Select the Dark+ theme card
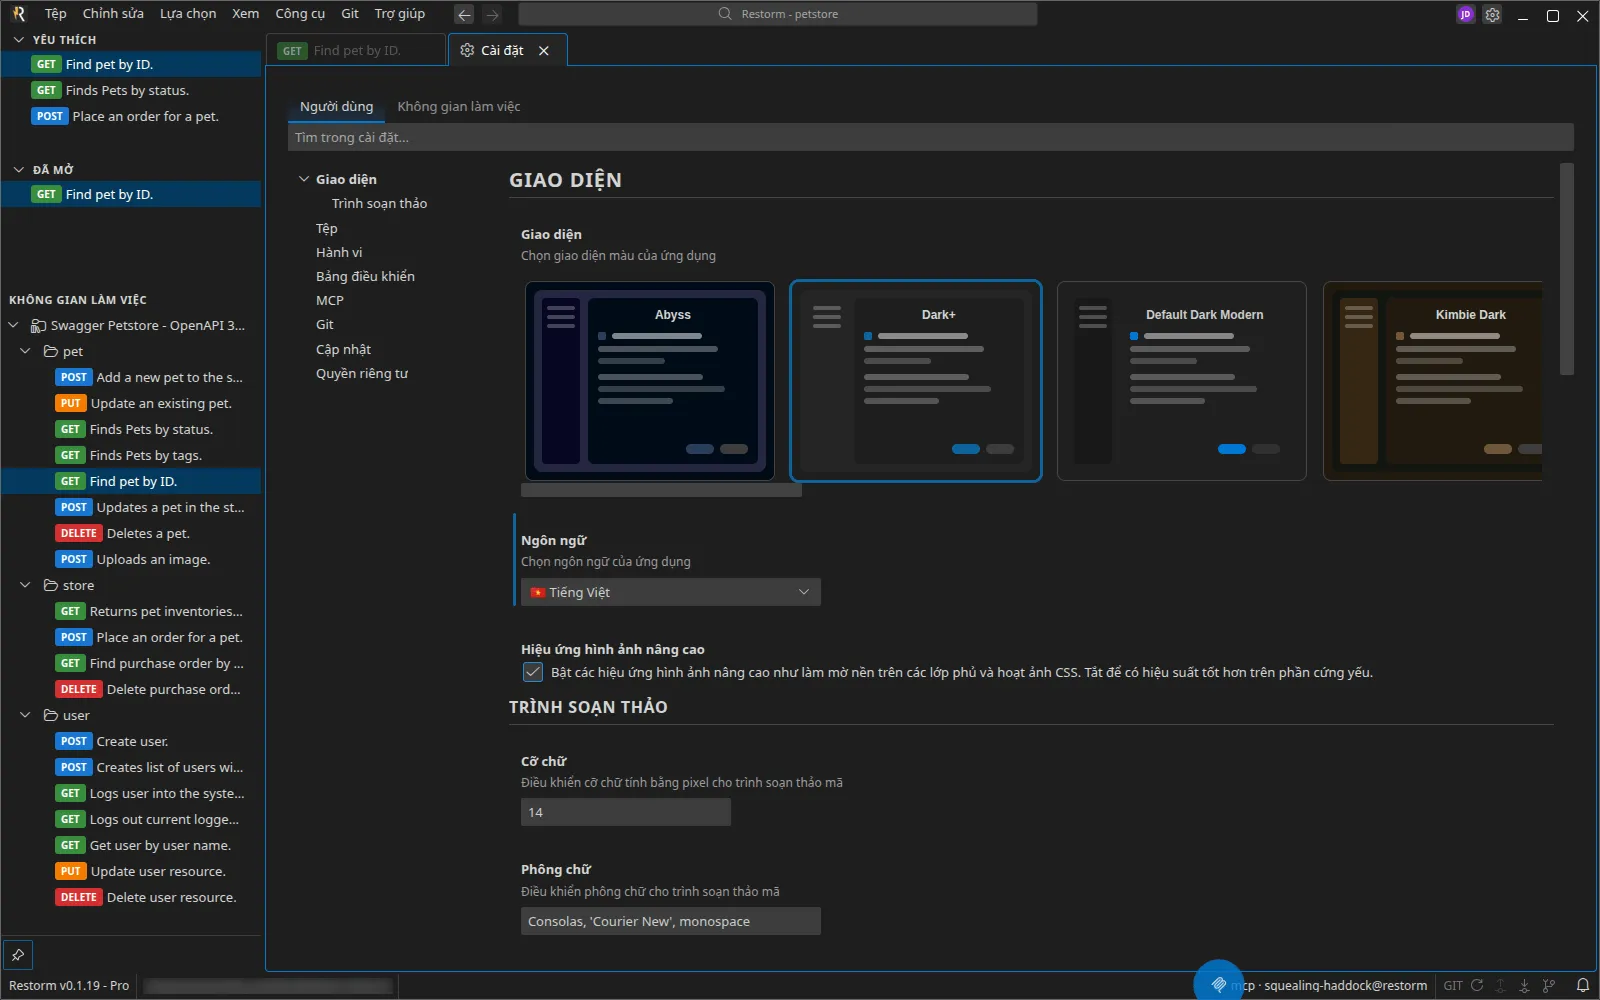This screenshot has height=1000, width=1600. [x=916, y=381]
